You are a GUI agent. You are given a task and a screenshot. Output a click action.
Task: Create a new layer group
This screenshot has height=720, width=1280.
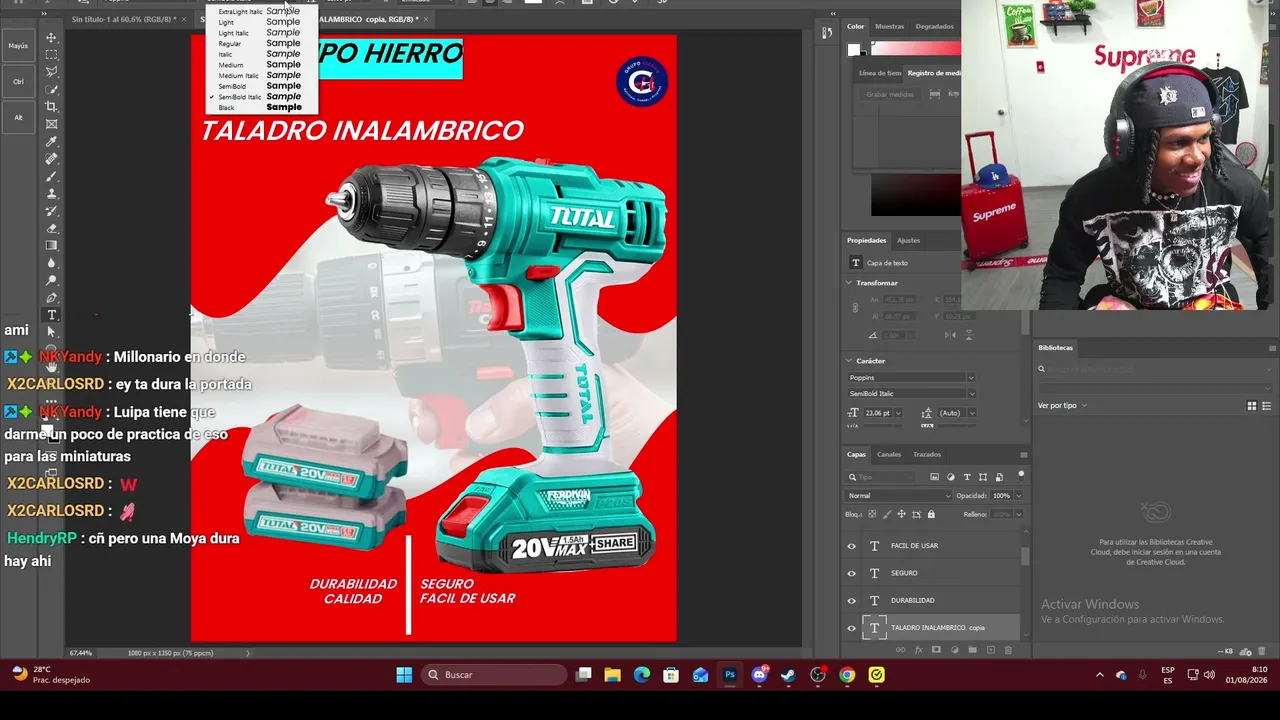click(972, 650)
